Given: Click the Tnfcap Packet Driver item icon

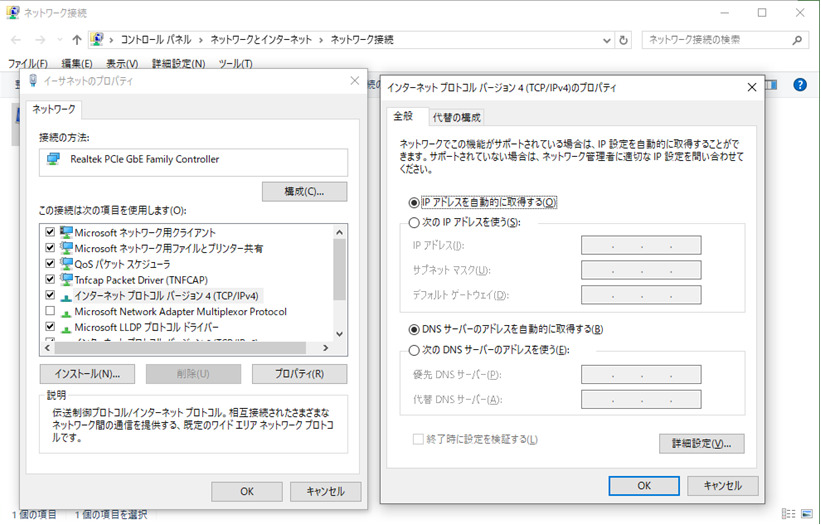Looking at the screenshot, I should click(66, 279).
